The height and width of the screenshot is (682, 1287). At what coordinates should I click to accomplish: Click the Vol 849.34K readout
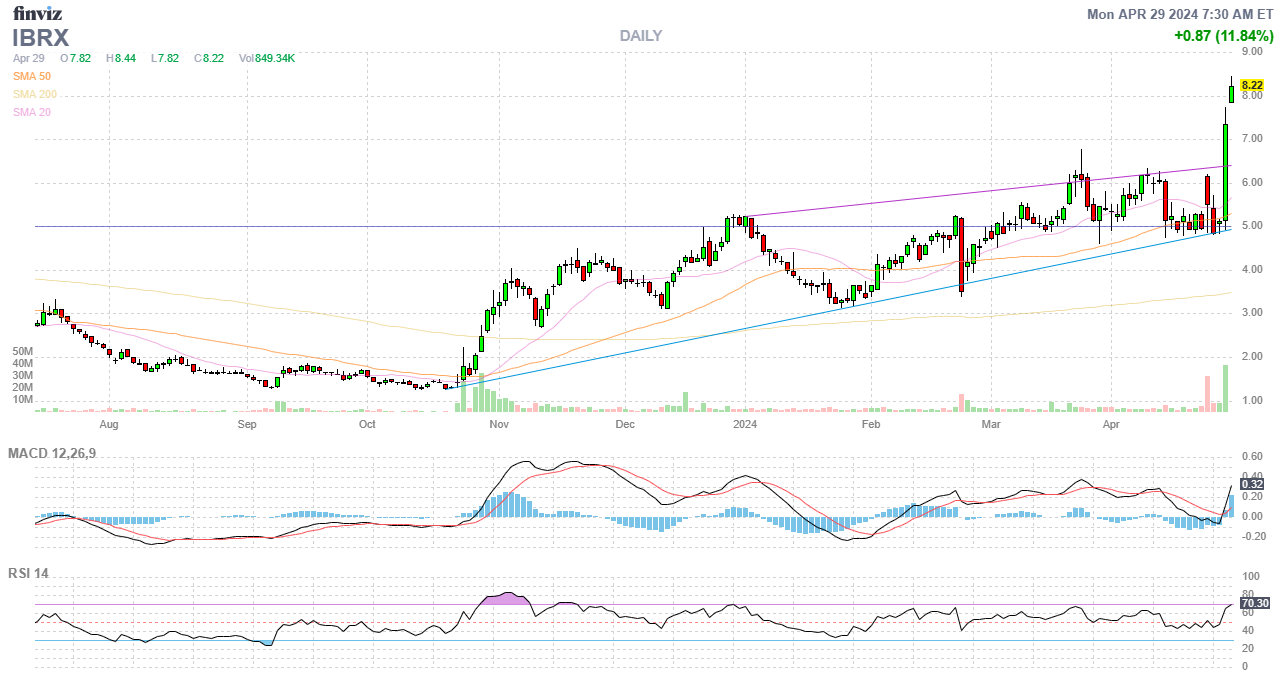coord(267,59)
